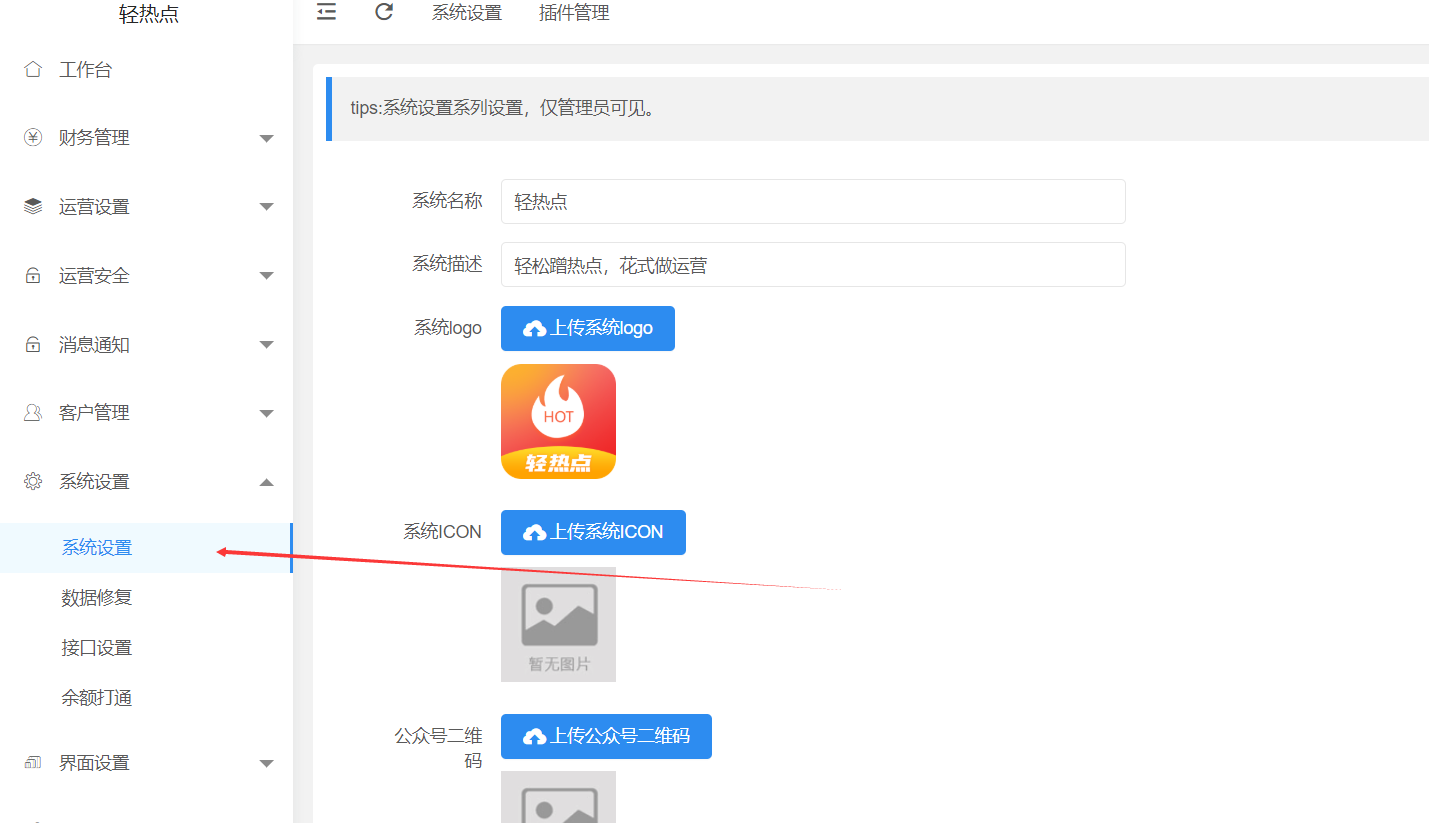Open 系统设置 in the top navigation
The height and width of the screenshot is (823, 1429).
(x=467, y=13)
